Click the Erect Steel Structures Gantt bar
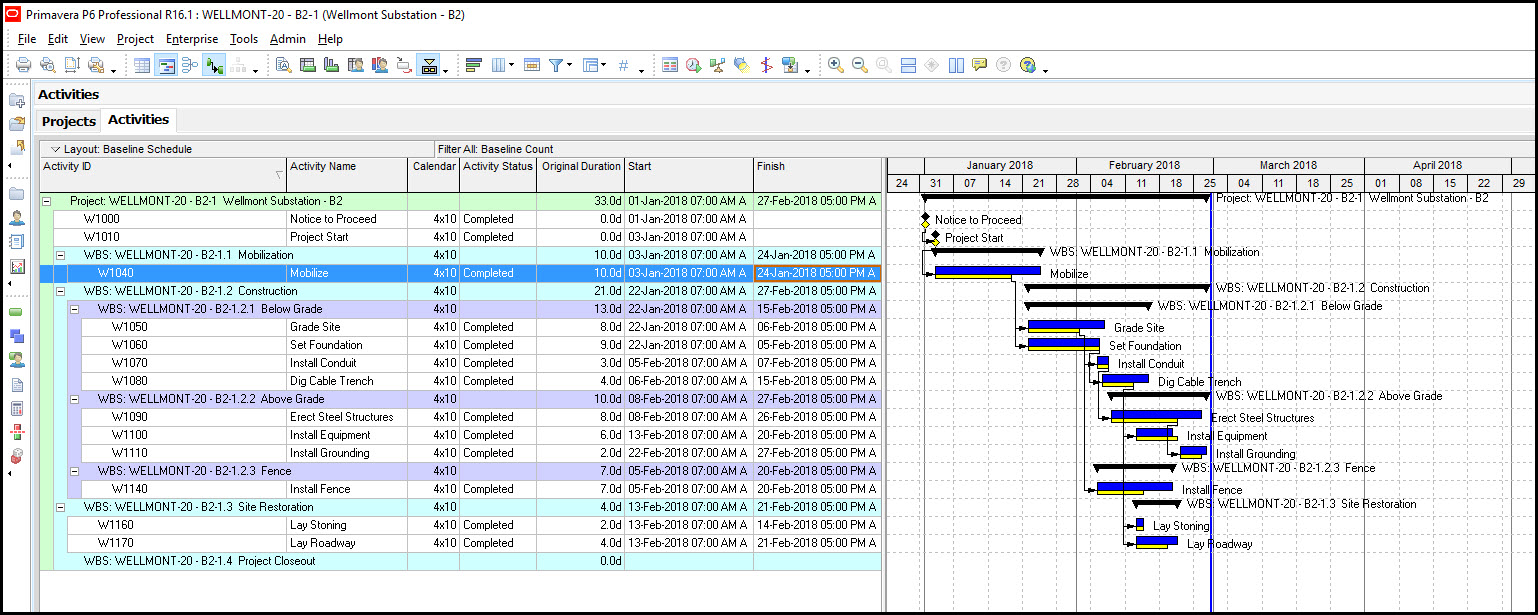Image resolution: width=1538 pixels, height=615 pixels. pyautogui.click(x=1156, y=414)
